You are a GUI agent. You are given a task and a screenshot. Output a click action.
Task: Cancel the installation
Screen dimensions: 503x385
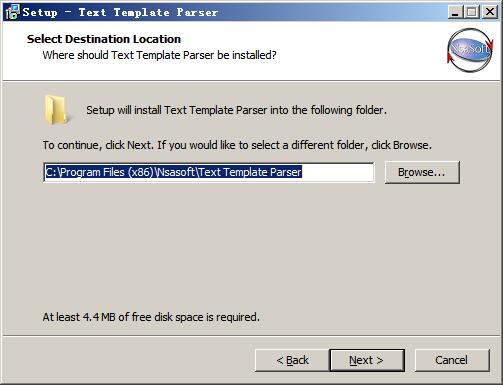452,360
